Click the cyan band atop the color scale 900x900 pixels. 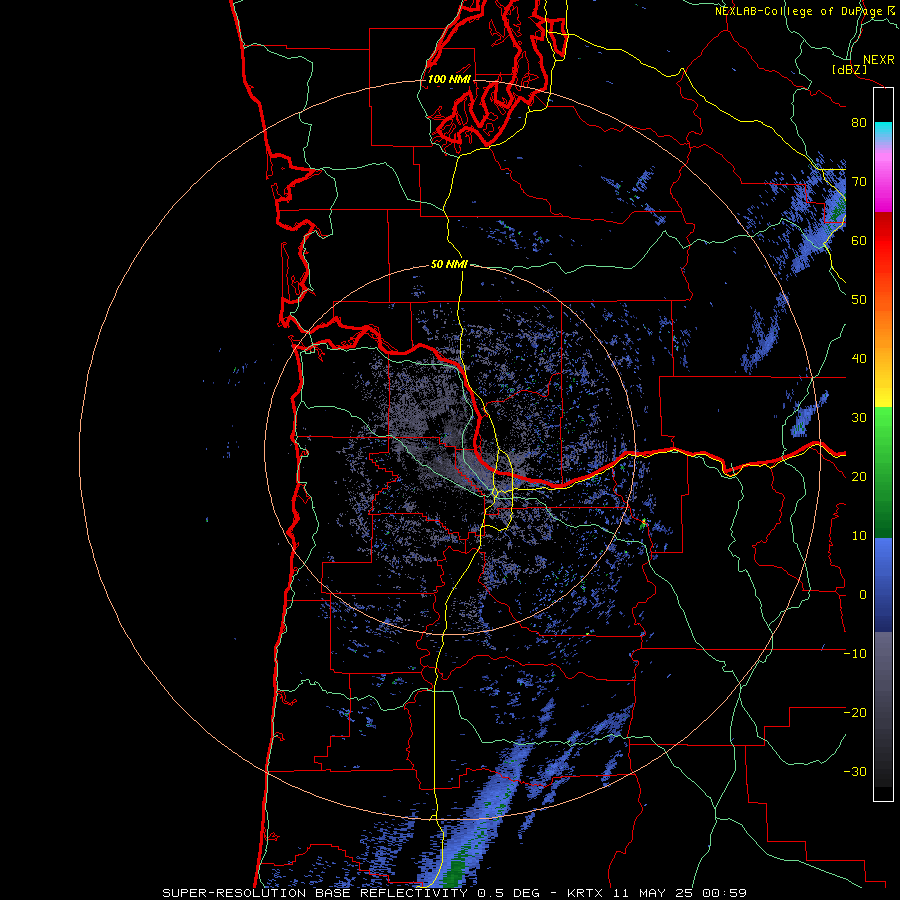click(883, 131)
